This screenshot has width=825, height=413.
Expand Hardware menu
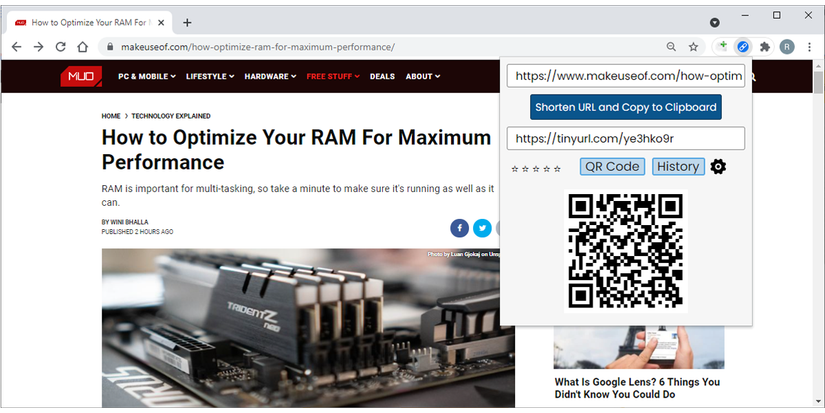[270, 76]
